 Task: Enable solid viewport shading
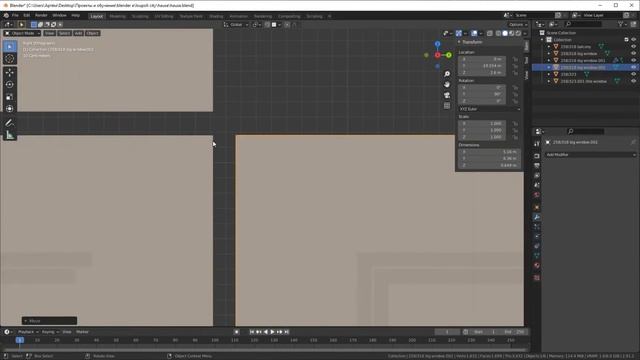pyautogui.click(x=505, y=33)
